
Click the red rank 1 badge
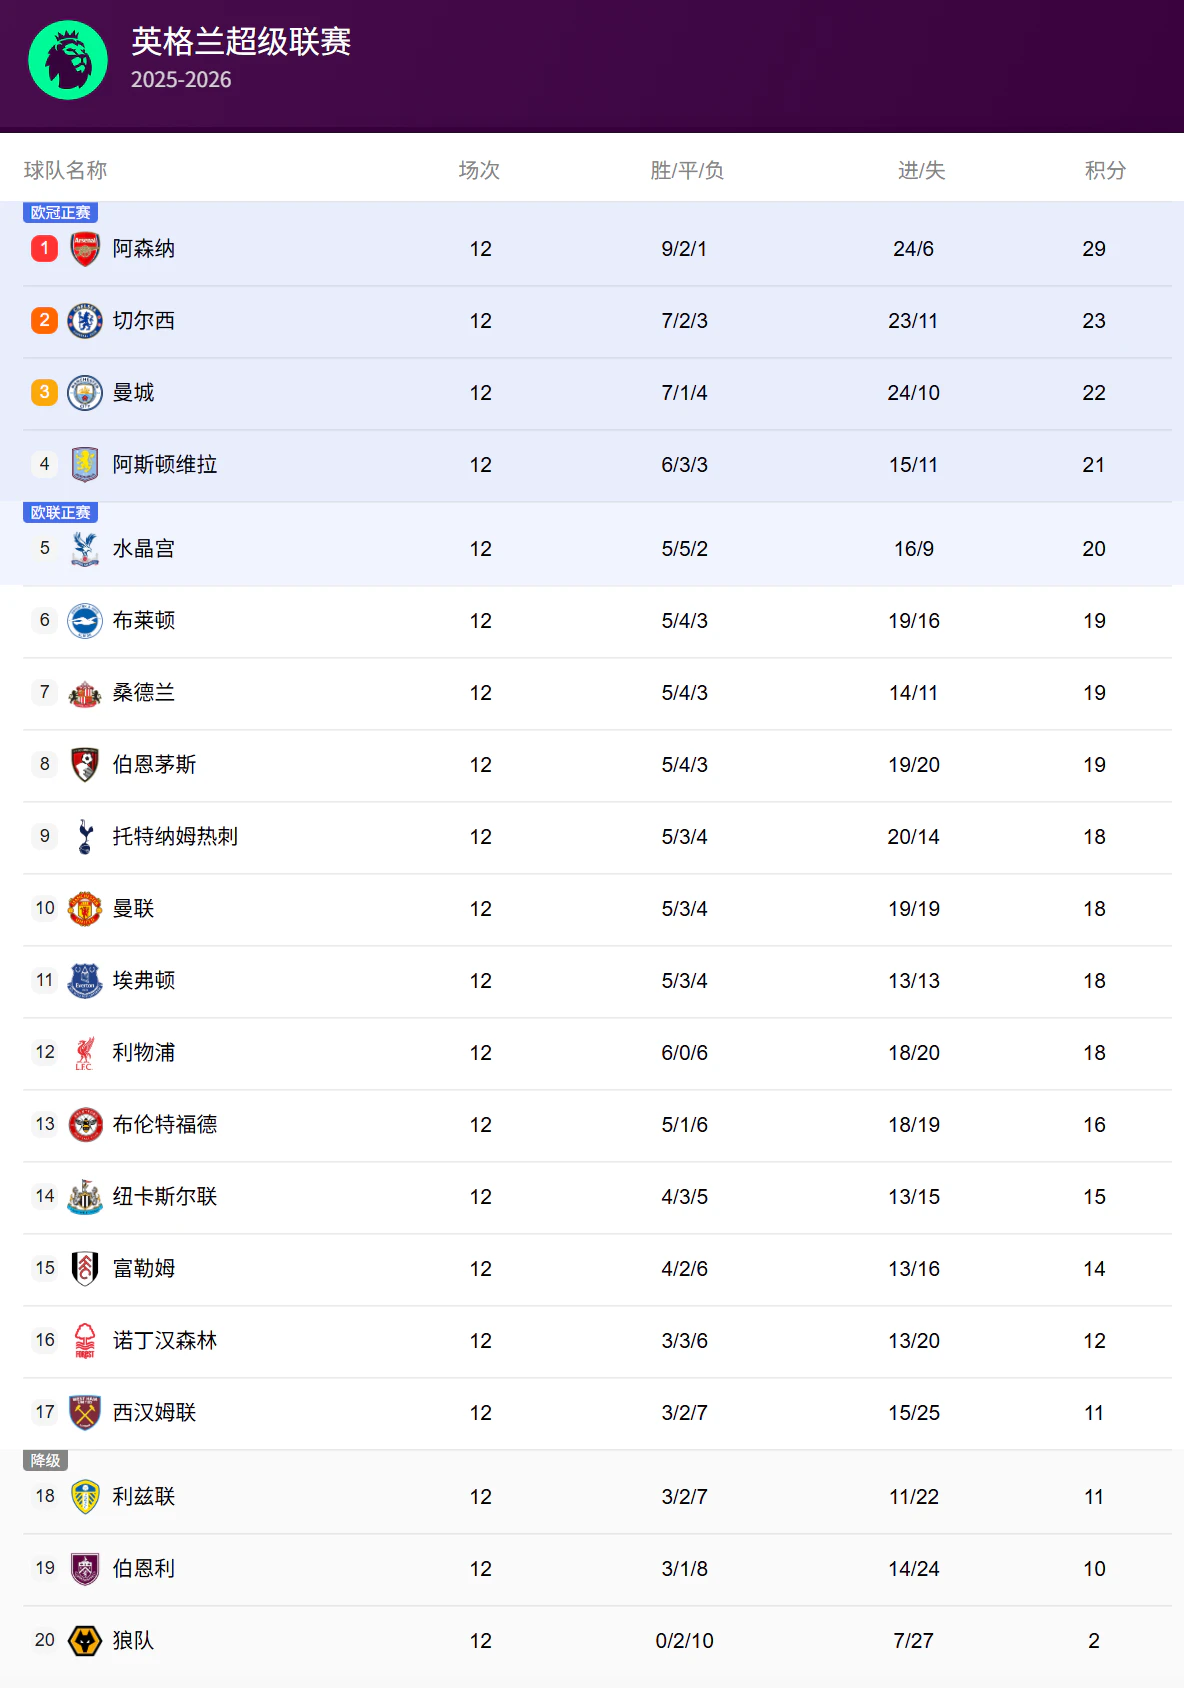tap(44, 248)
